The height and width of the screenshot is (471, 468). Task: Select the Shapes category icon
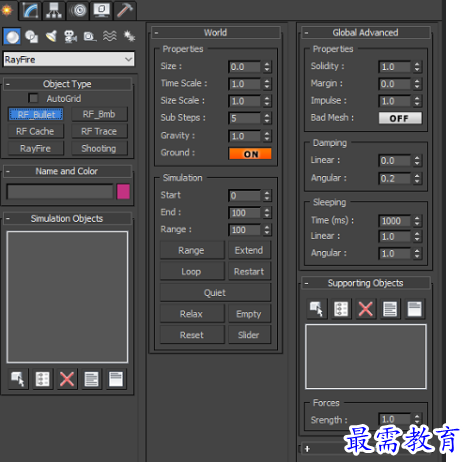click(x=32, y=36)
